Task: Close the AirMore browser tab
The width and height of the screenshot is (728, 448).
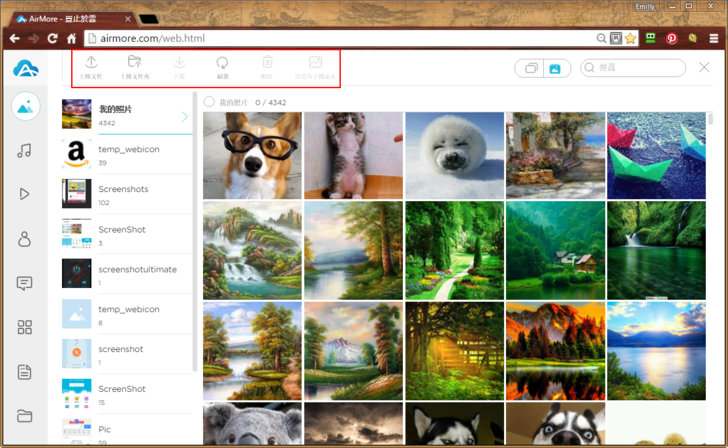Action: [128, 19]
